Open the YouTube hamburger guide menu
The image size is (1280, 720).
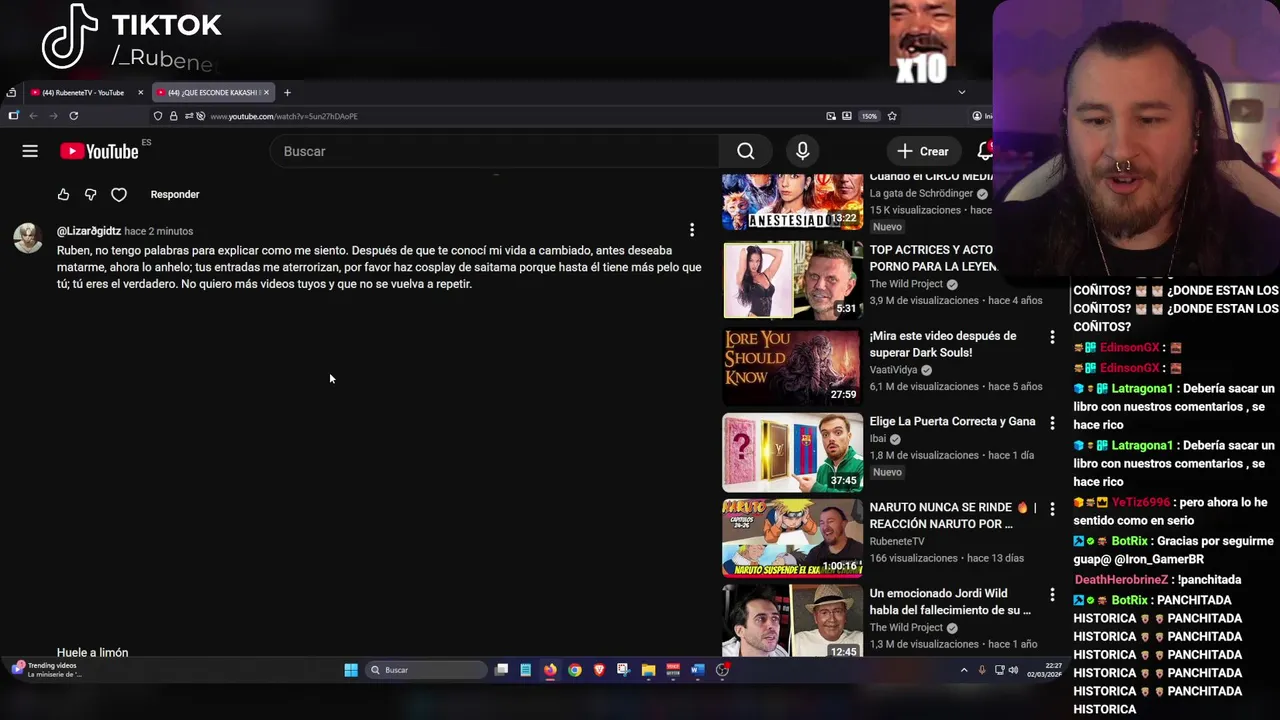[30, 151]
